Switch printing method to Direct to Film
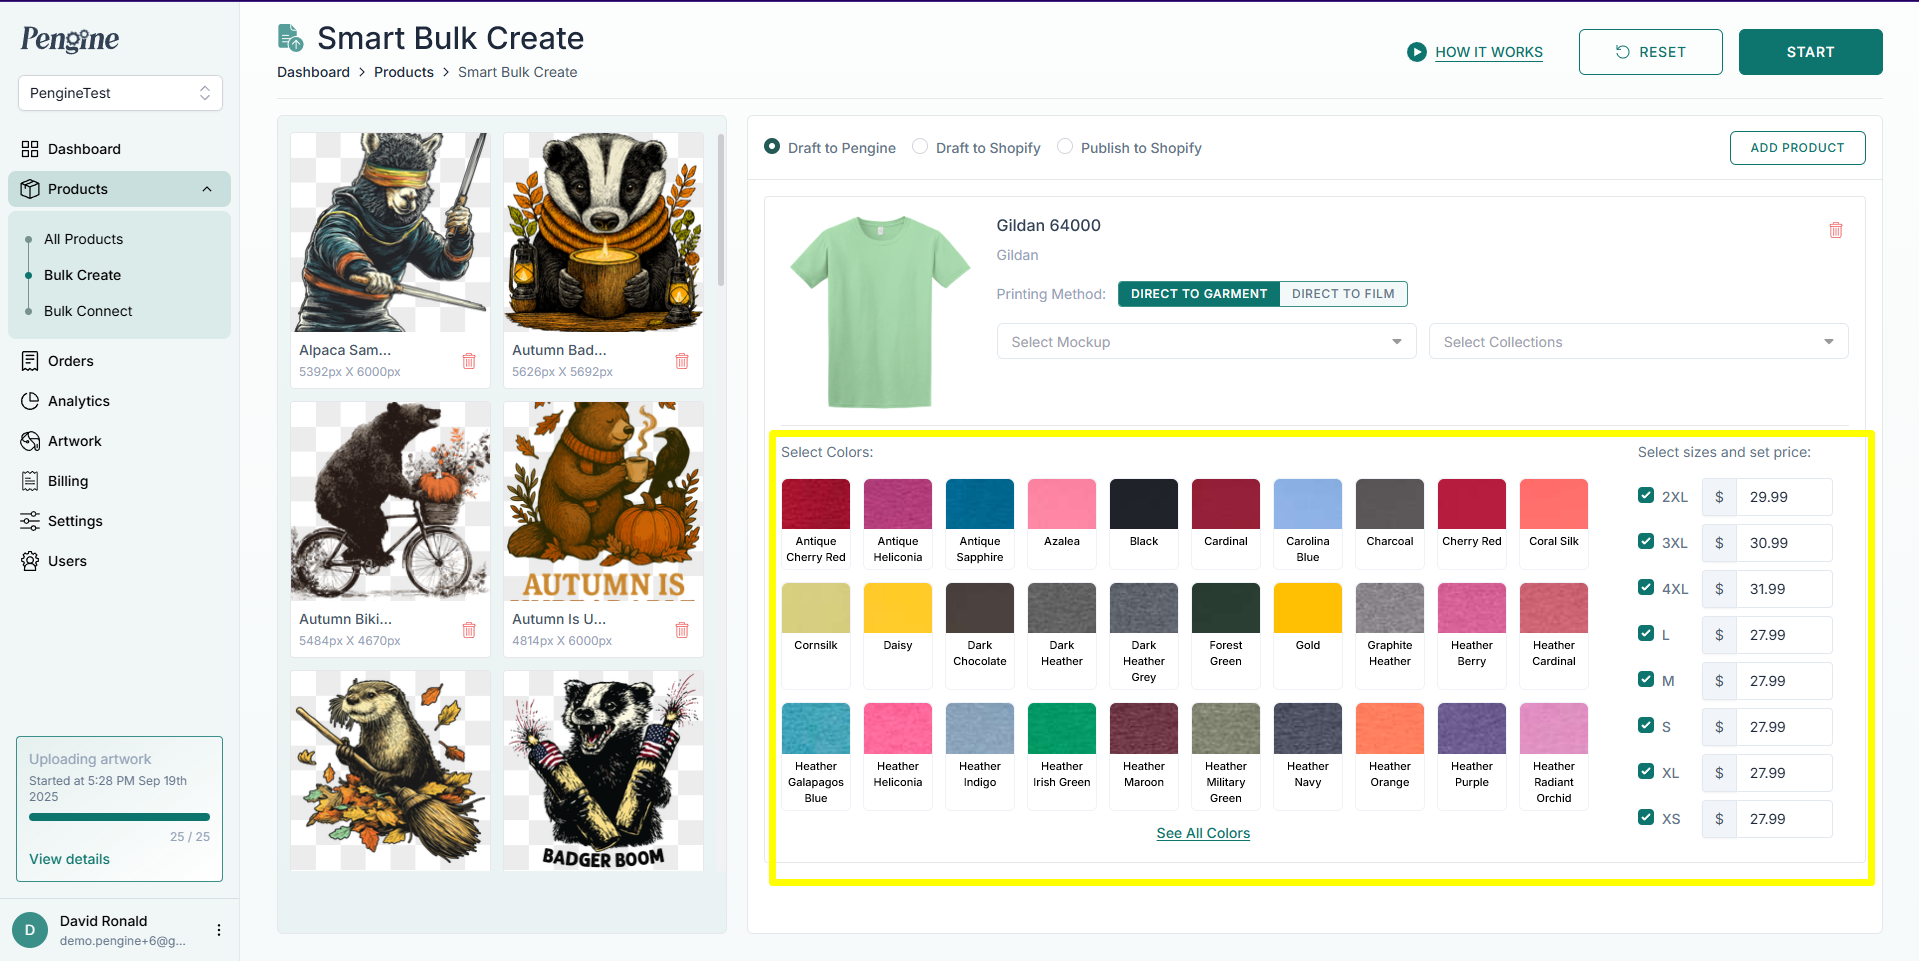The width and height of the screenshot is (1919, 961). [1342, 294]
